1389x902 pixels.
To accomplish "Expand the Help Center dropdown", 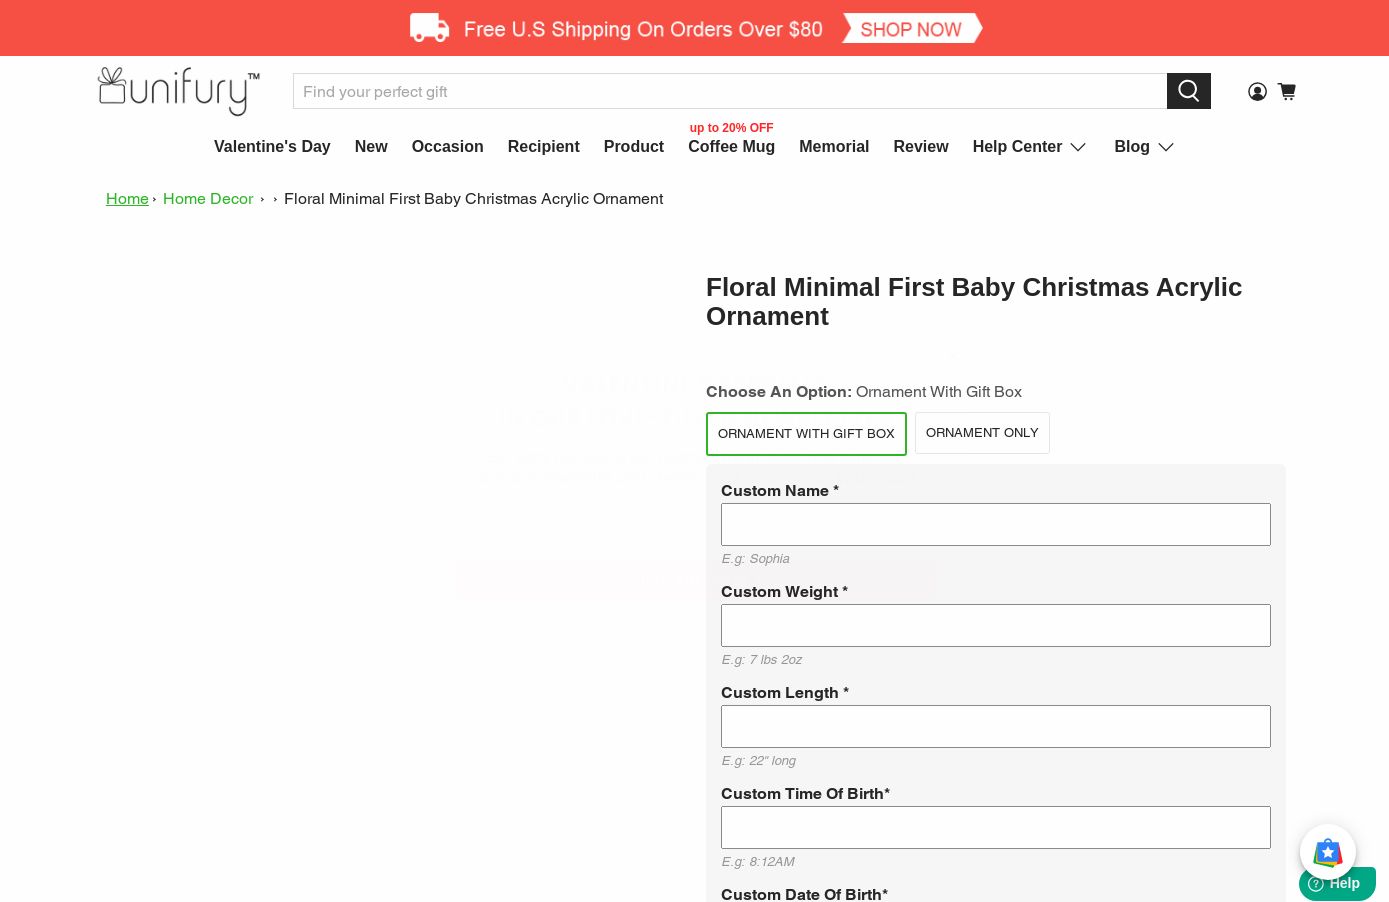I will click(1029, 147).
